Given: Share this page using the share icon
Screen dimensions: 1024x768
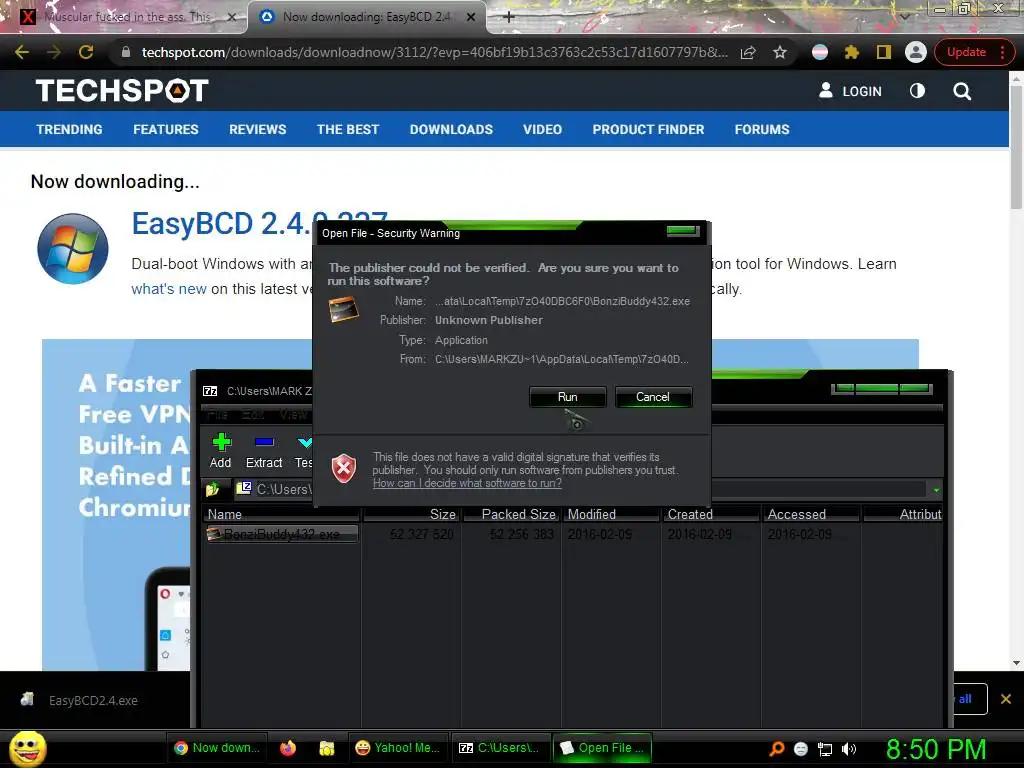Looking at the screenshot, I should (x=748, y=52).
